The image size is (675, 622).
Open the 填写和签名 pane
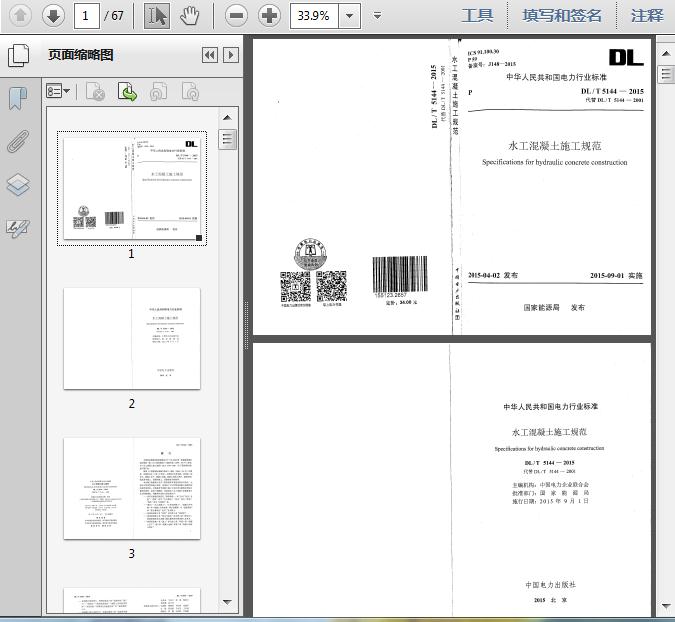coord(563,15)
